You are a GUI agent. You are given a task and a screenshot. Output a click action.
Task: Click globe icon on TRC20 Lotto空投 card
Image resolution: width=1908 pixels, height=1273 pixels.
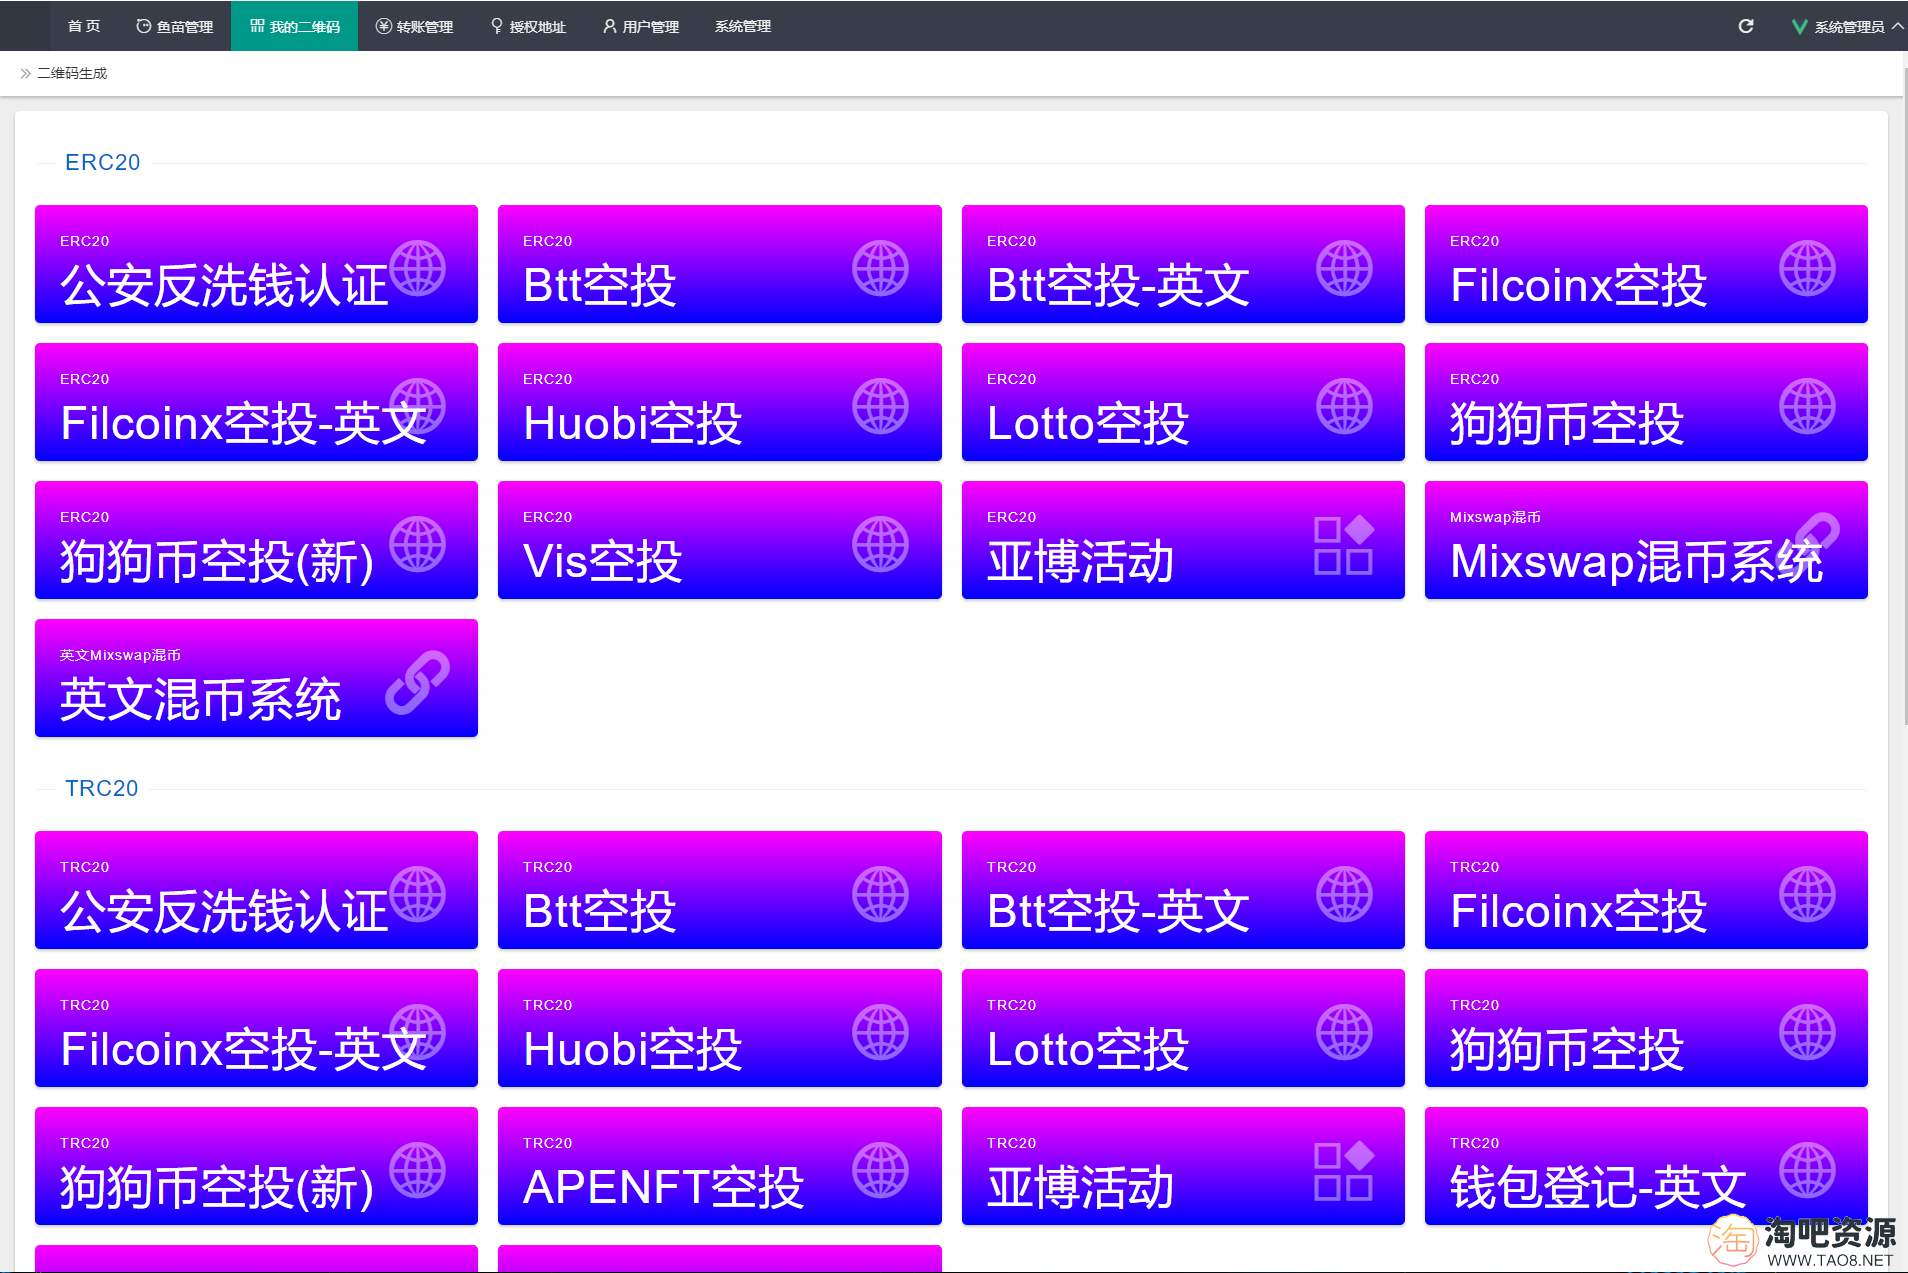coord(1345,1032)
